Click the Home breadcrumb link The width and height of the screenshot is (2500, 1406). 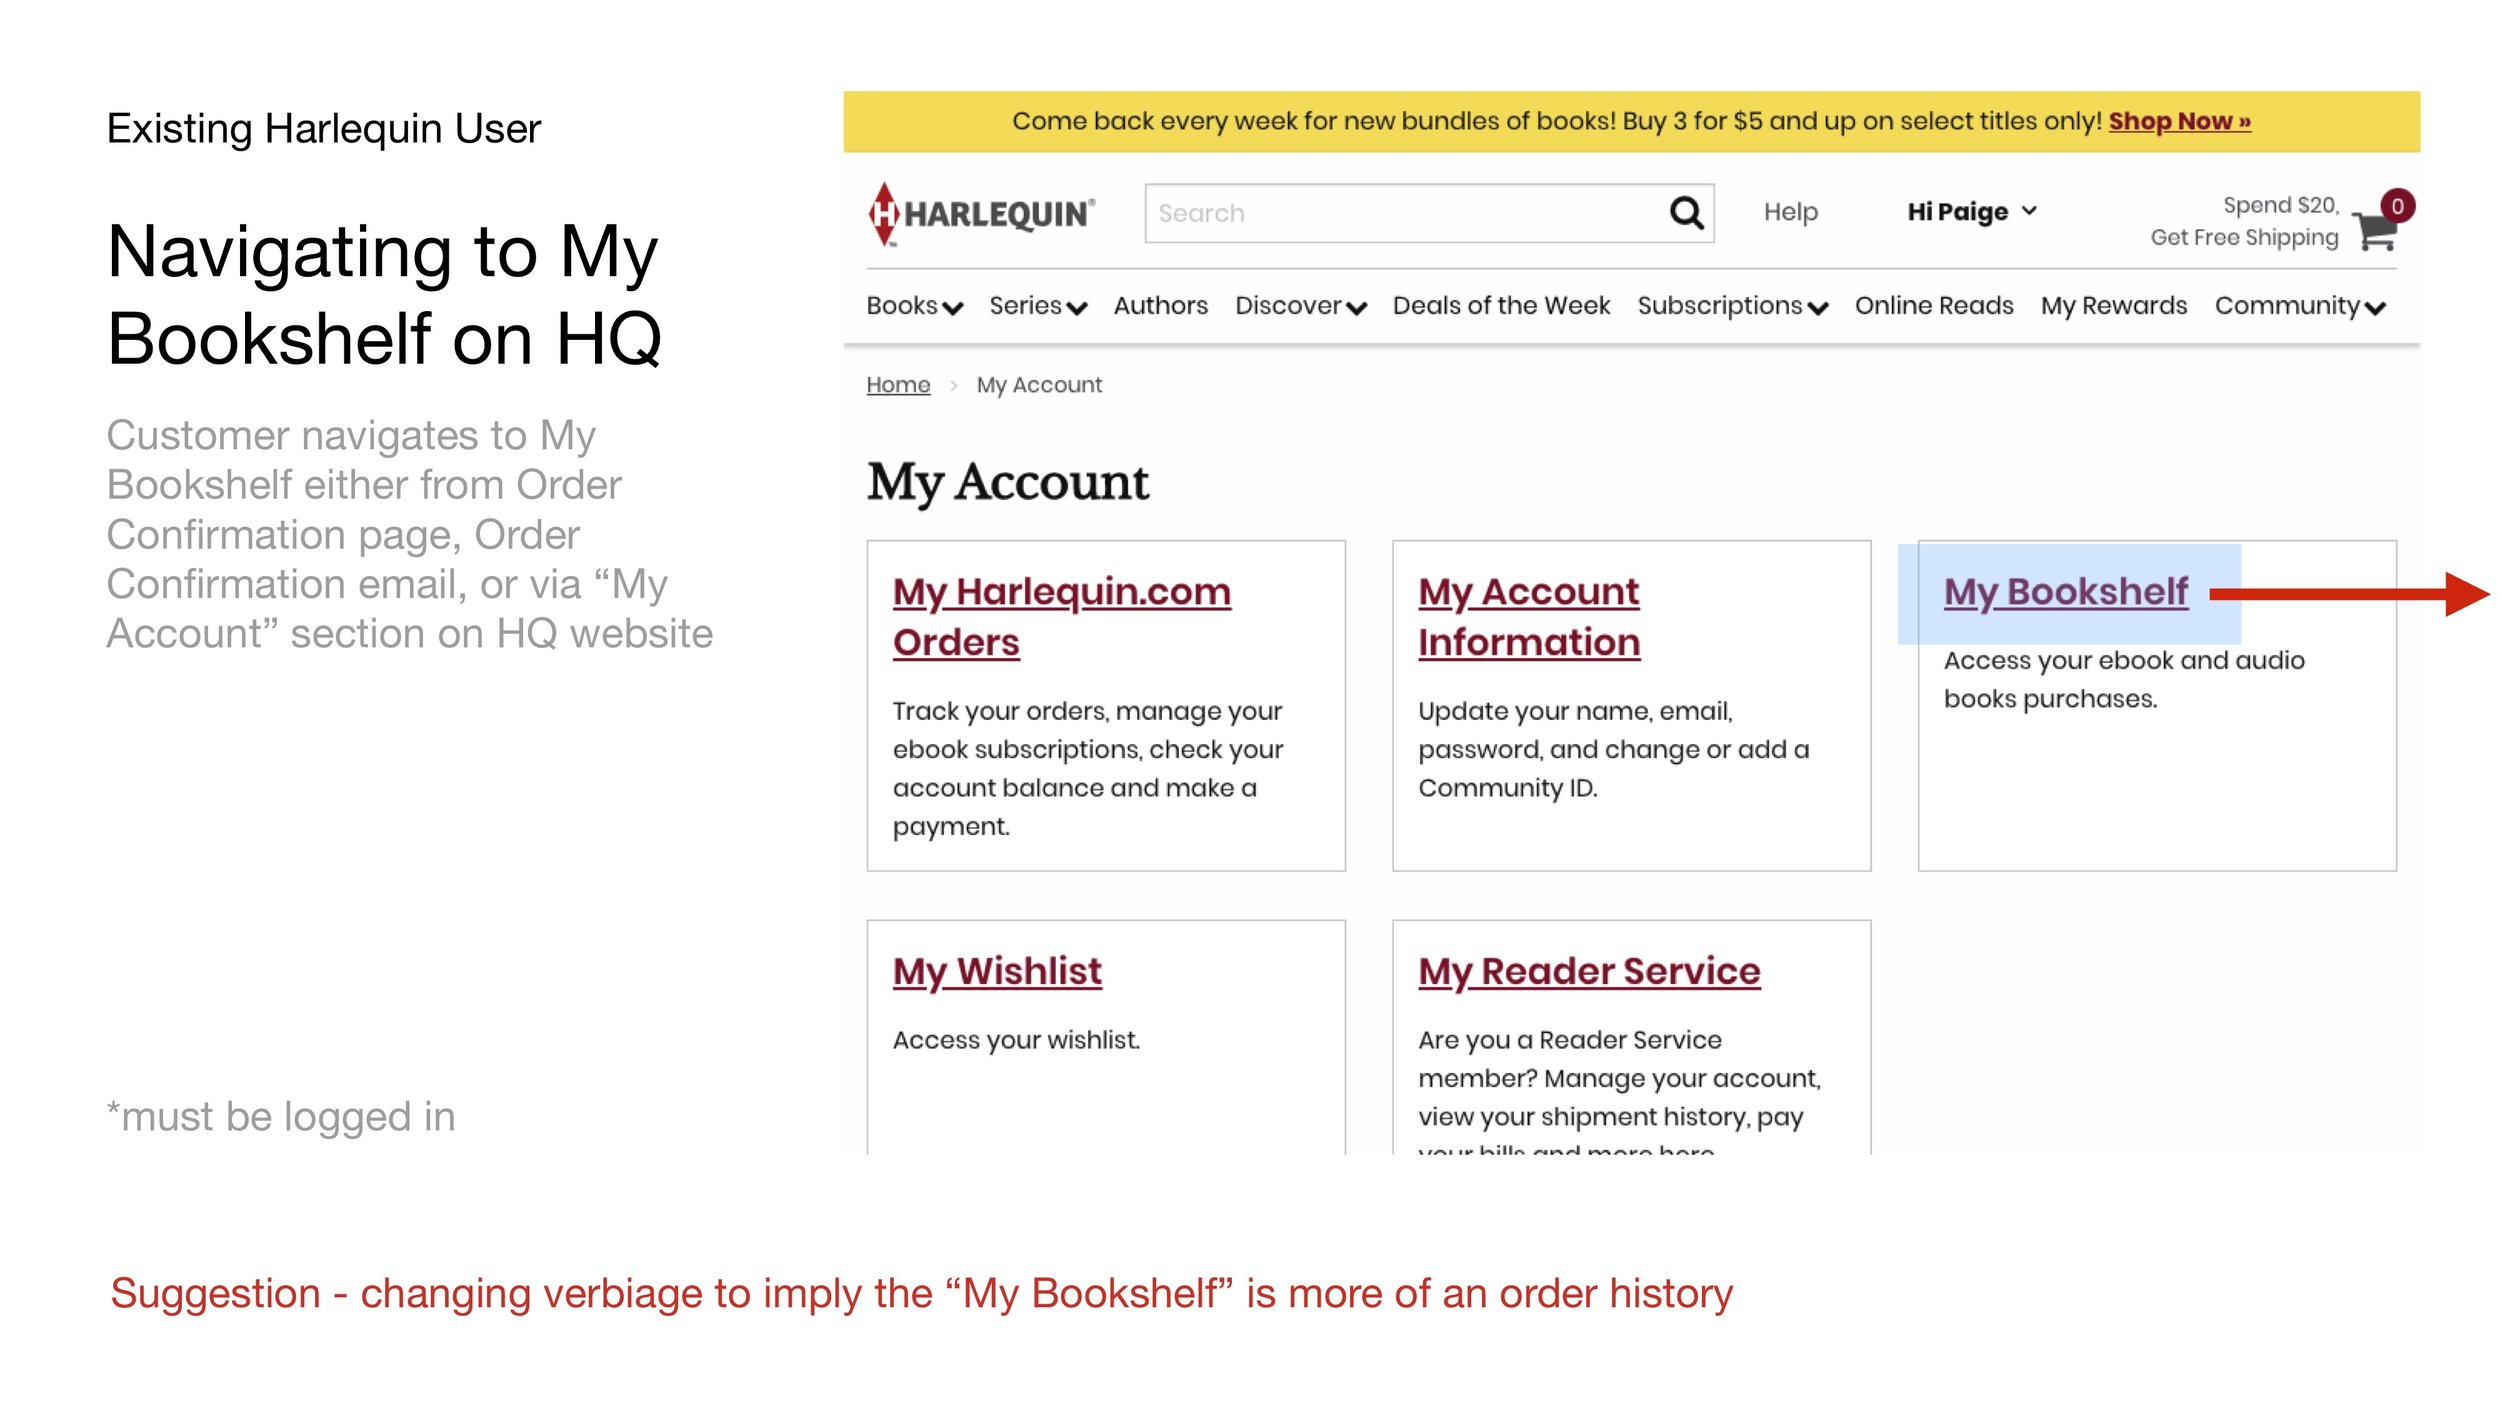pyautogui.click(x=898, y=385)
